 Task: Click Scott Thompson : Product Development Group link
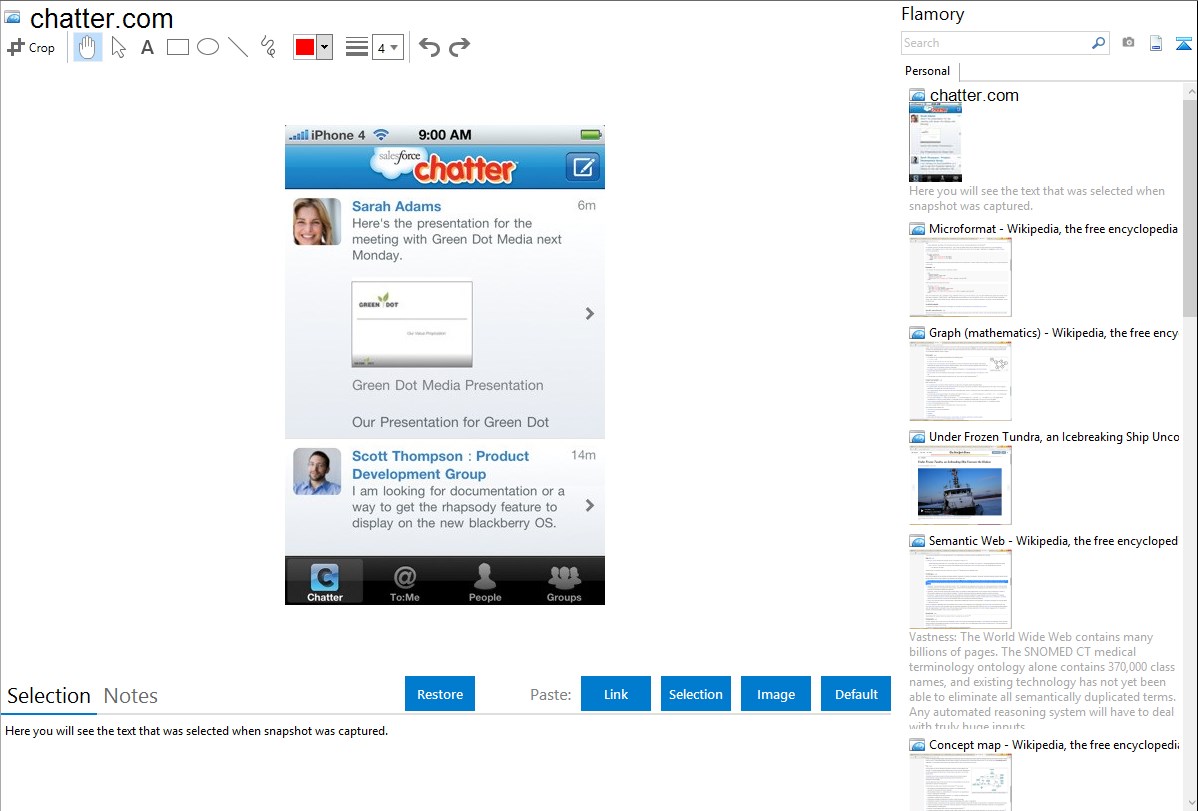(x=440, y=465)
